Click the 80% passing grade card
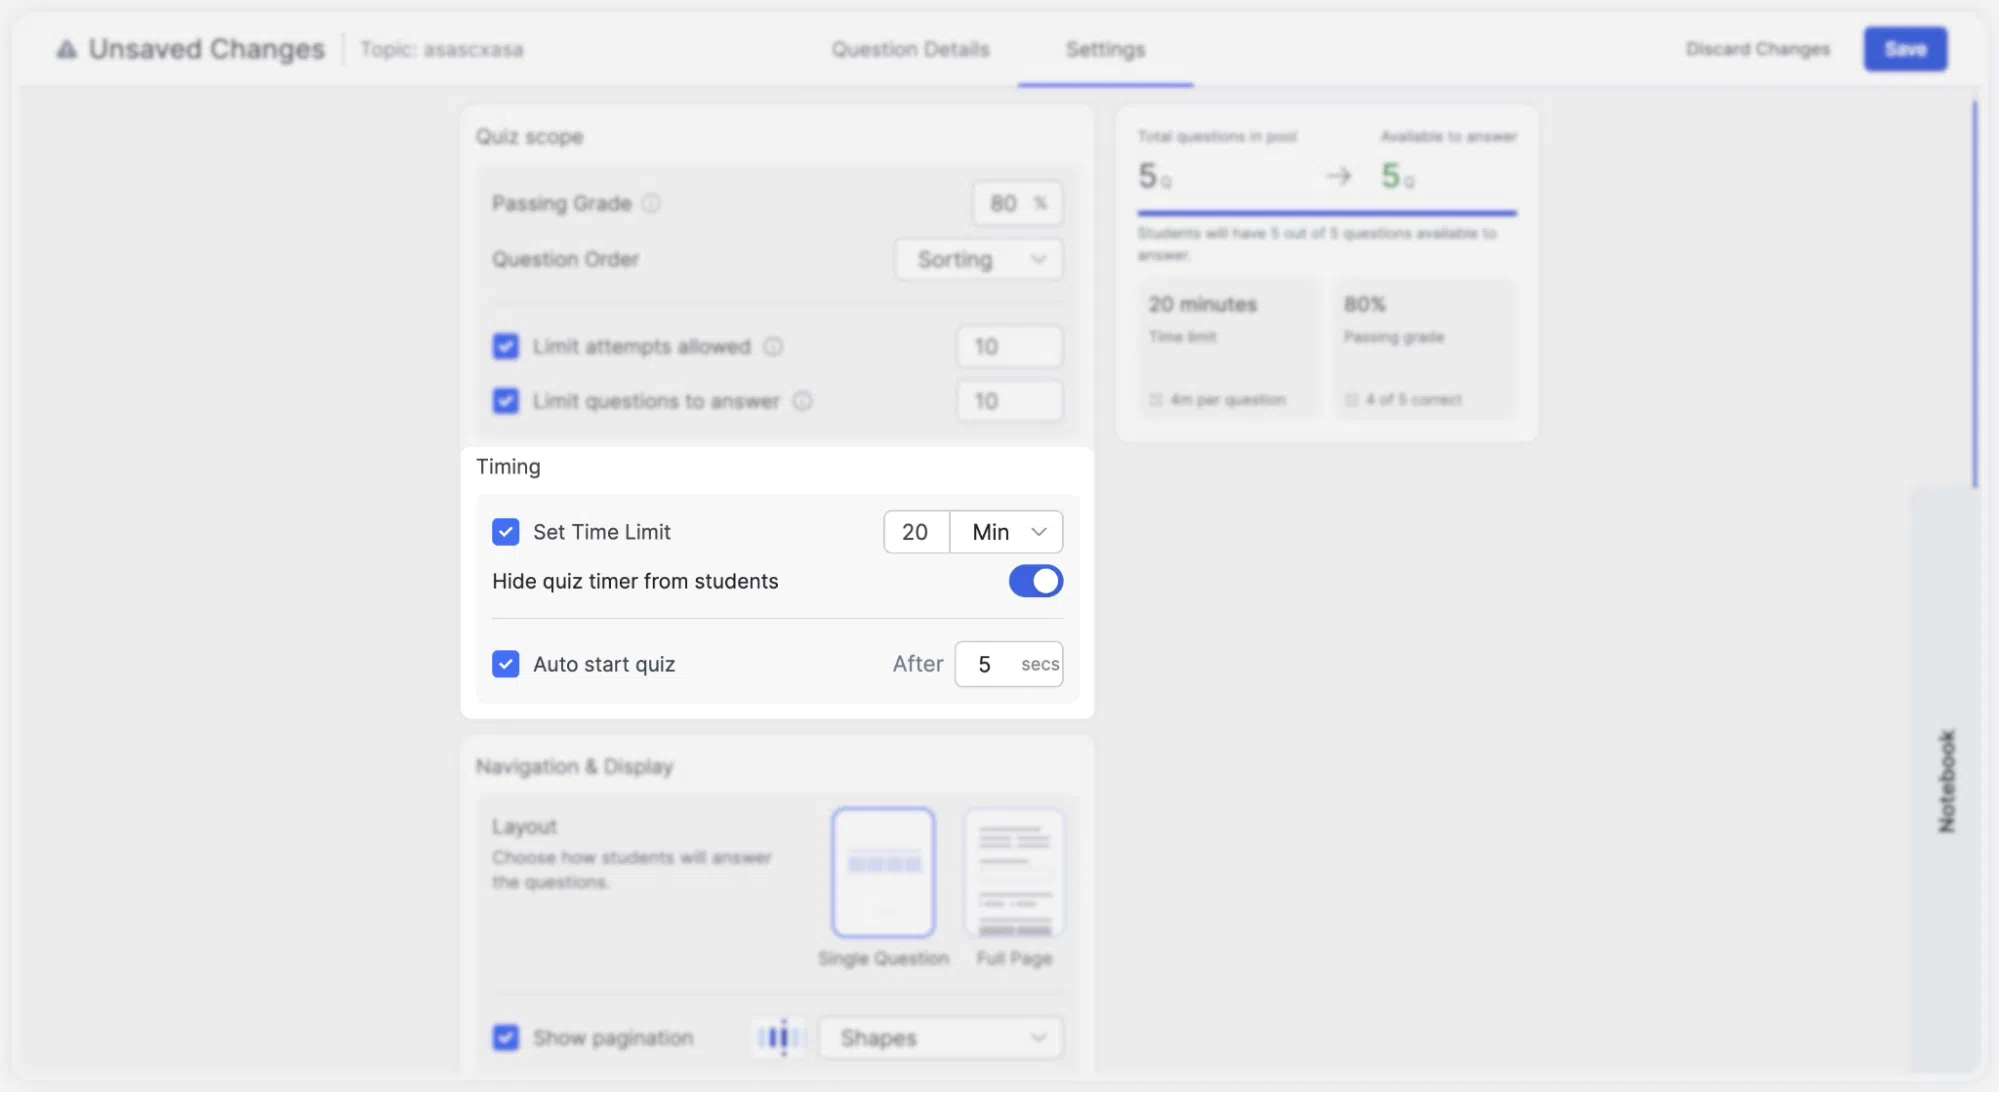The height and width of the screenshot is (1093, 1999). 1425,348
